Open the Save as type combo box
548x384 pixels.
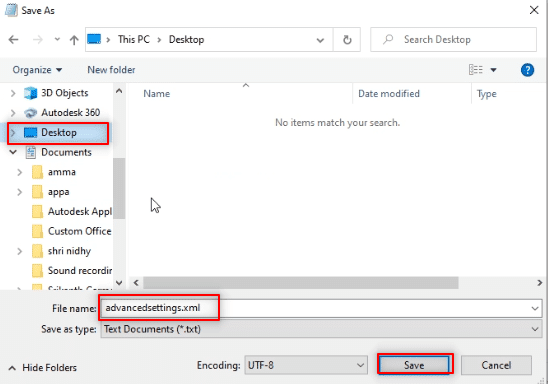[321, 329]
